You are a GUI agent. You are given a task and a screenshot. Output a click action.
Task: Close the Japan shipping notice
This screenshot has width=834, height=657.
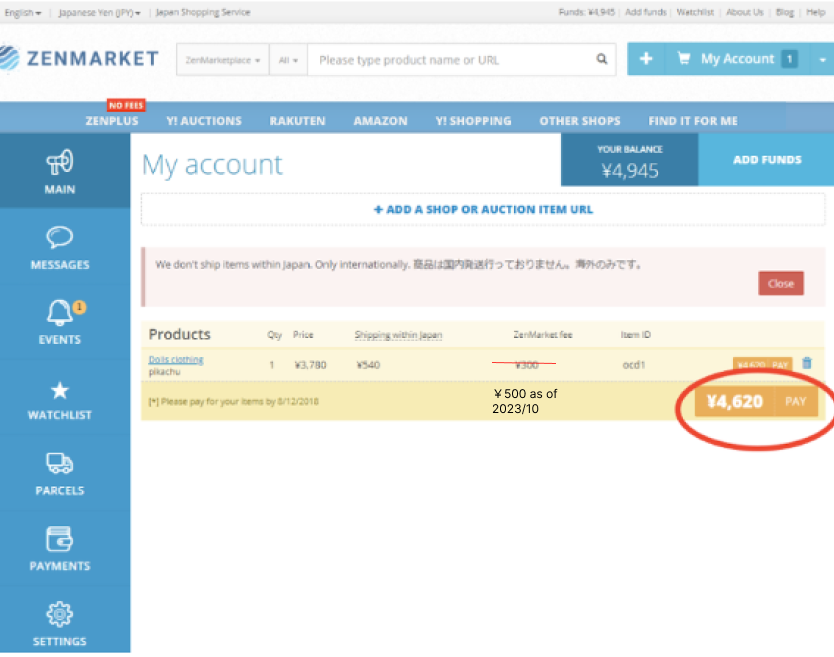click(x=780, y=284)
